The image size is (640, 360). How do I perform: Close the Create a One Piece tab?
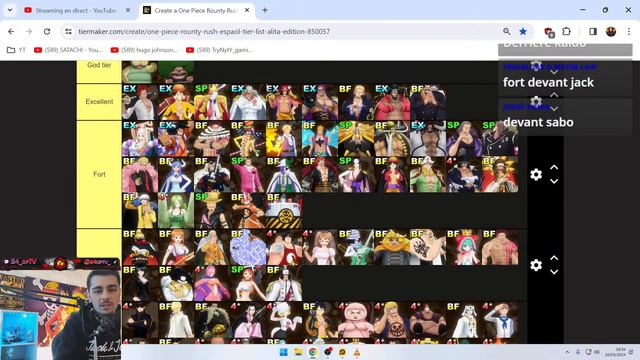click(x=247, y=10)
